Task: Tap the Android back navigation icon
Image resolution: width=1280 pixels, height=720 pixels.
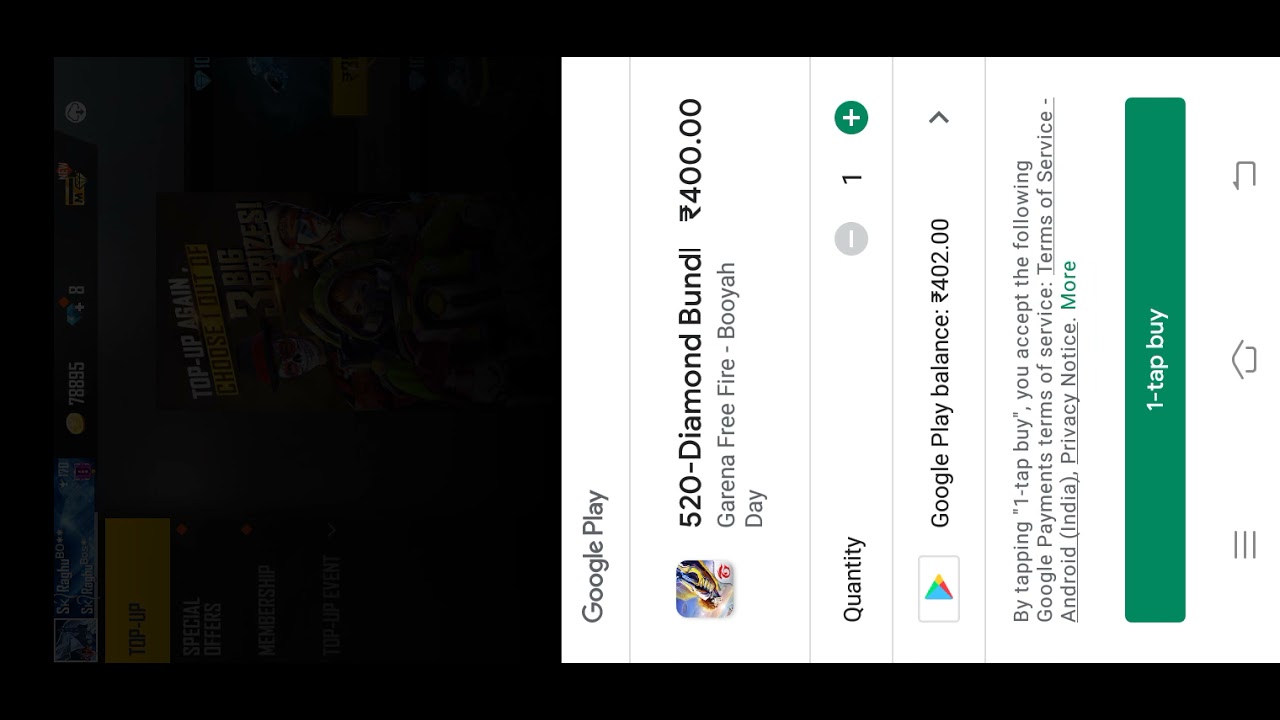Action: coord(1244,176)
